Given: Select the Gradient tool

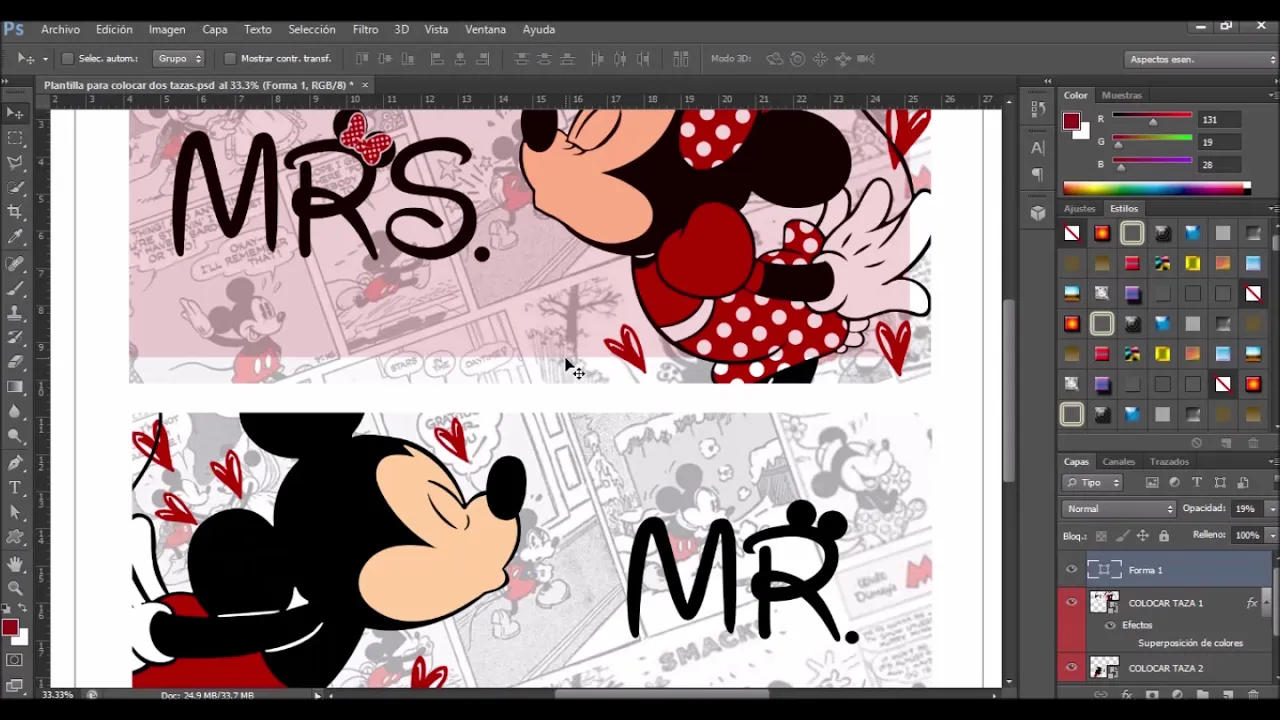Looking at the screenshot, I should (15, 387).
